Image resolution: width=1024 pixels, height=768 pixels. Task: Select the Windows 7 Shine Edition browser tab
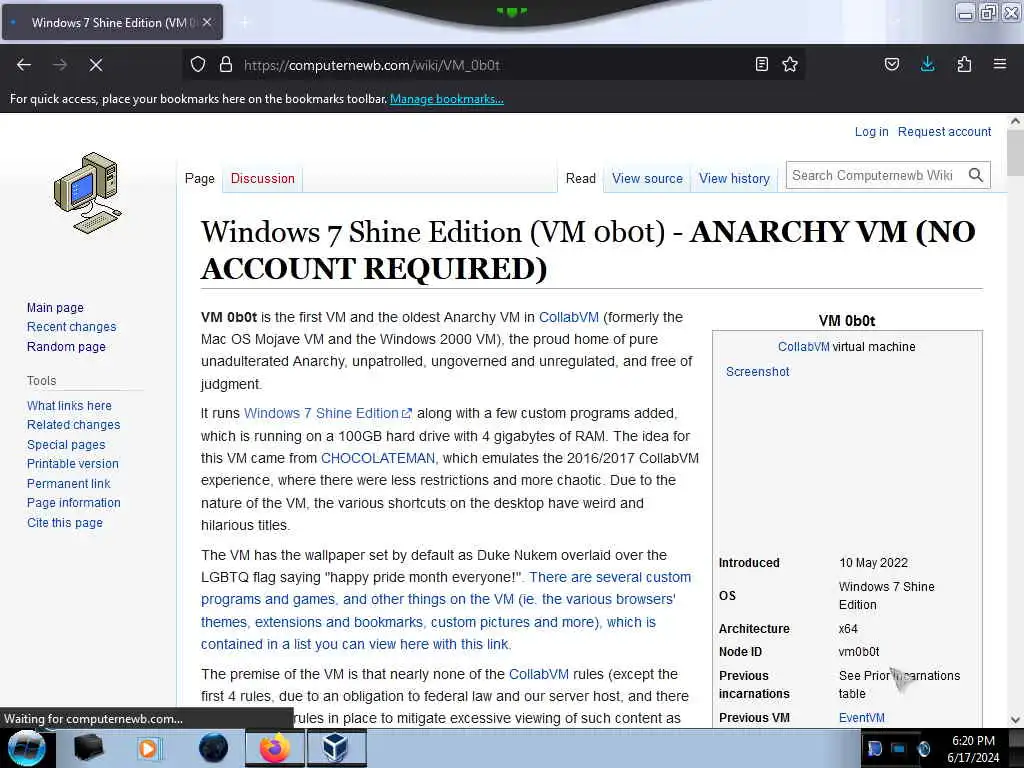click(x=112, y=22)
